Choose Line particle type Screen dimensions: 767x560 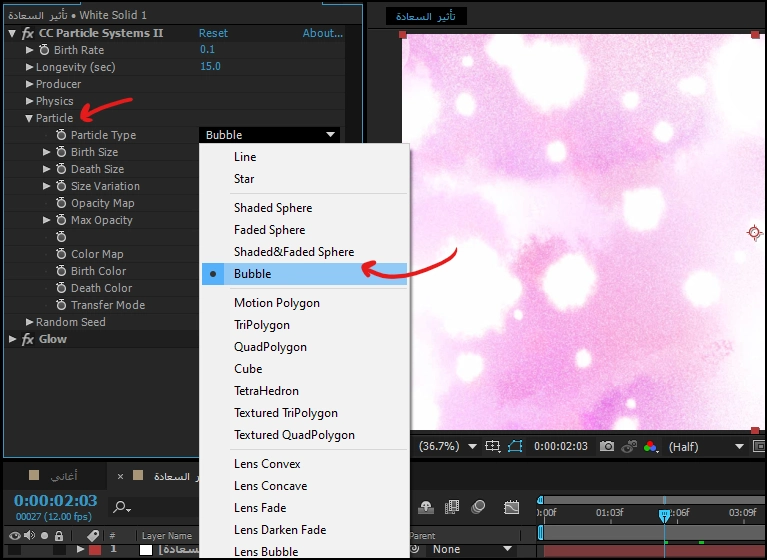tap(245, 157)
